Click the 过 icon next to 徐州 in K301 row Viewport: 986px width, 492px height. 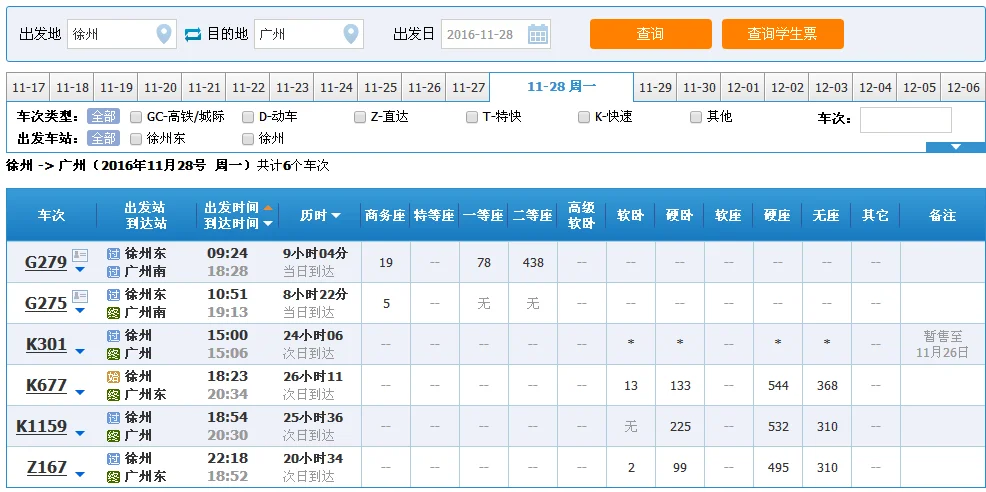pyautogui.click(x=113, y=336)
